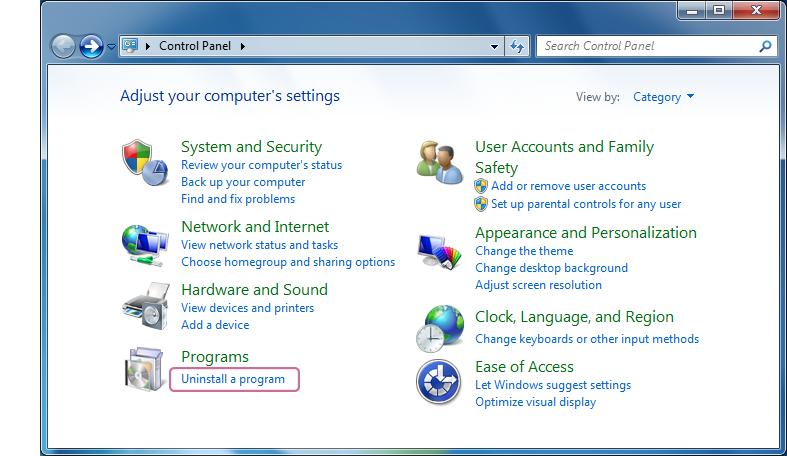The image size is (787, 456).
Task: Click View devices and printers
Action: click(247, 308)
